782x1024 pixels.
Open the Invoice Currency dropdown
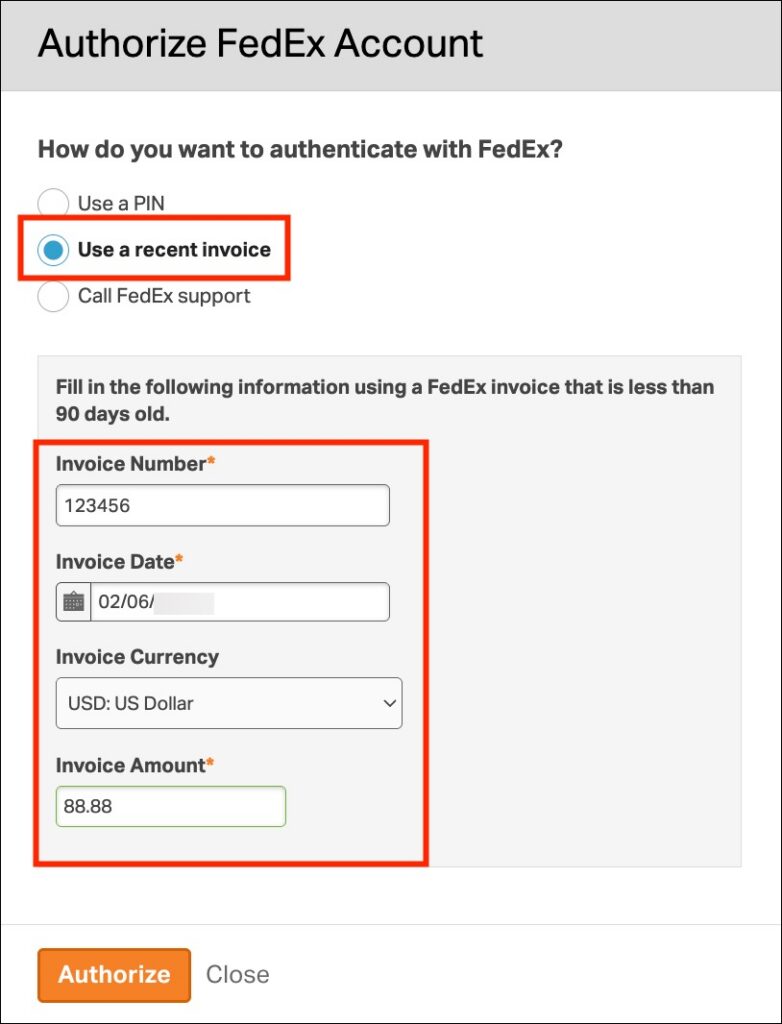[x=229, y=703]
